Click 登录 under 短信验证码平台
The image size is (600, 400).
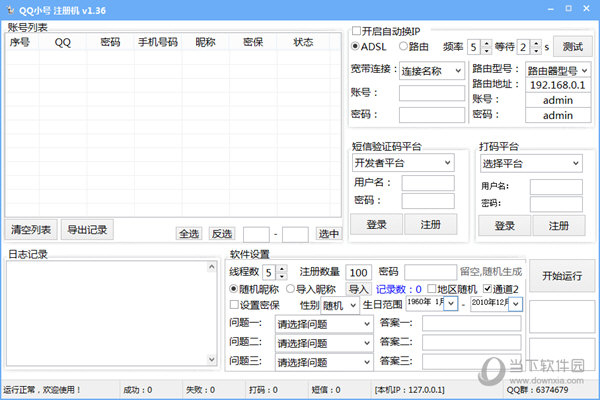377,224
